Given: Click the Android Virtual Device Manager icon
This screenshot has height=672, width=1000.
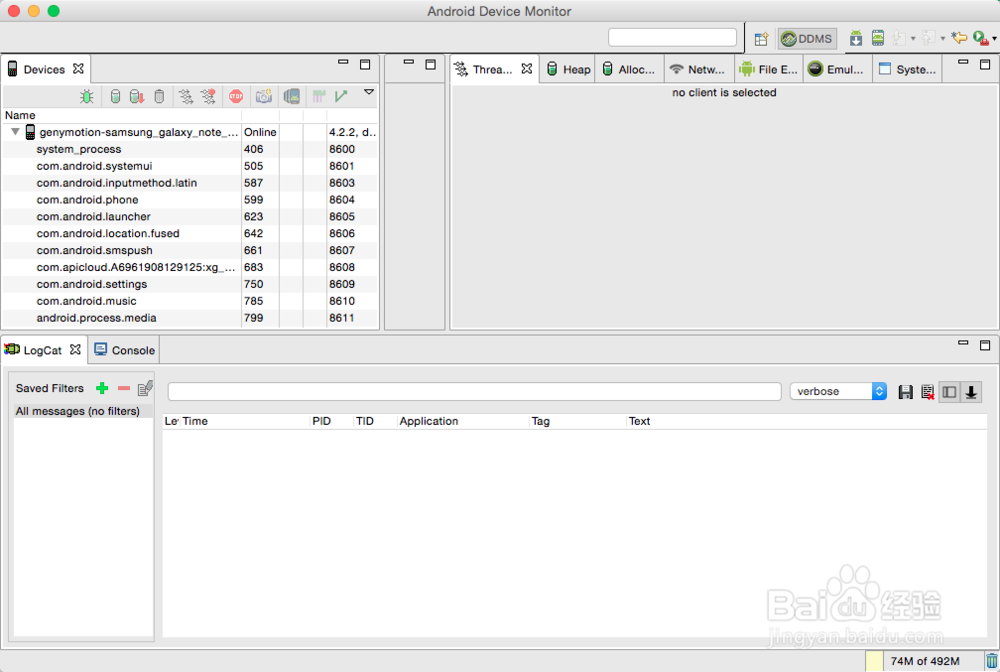Looking at the screenshot, I should (x=878, y=38).
